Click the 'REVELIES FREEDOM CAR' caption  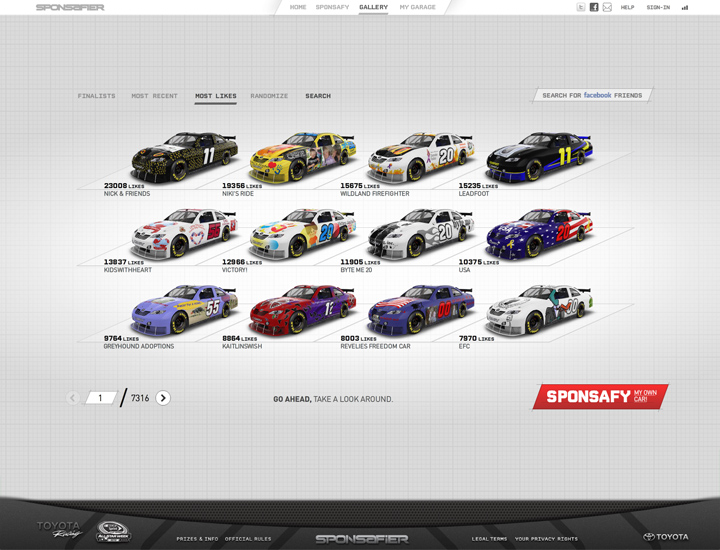375,346
